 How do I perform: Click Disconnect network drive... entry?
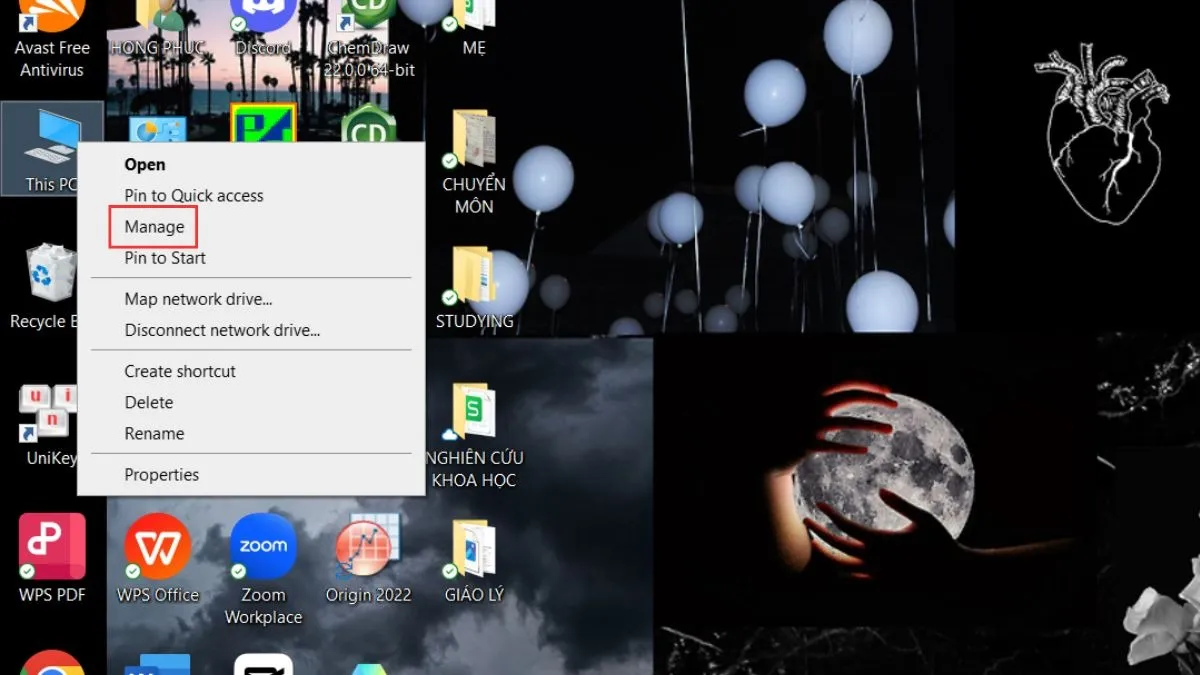[x=222, y=330]
